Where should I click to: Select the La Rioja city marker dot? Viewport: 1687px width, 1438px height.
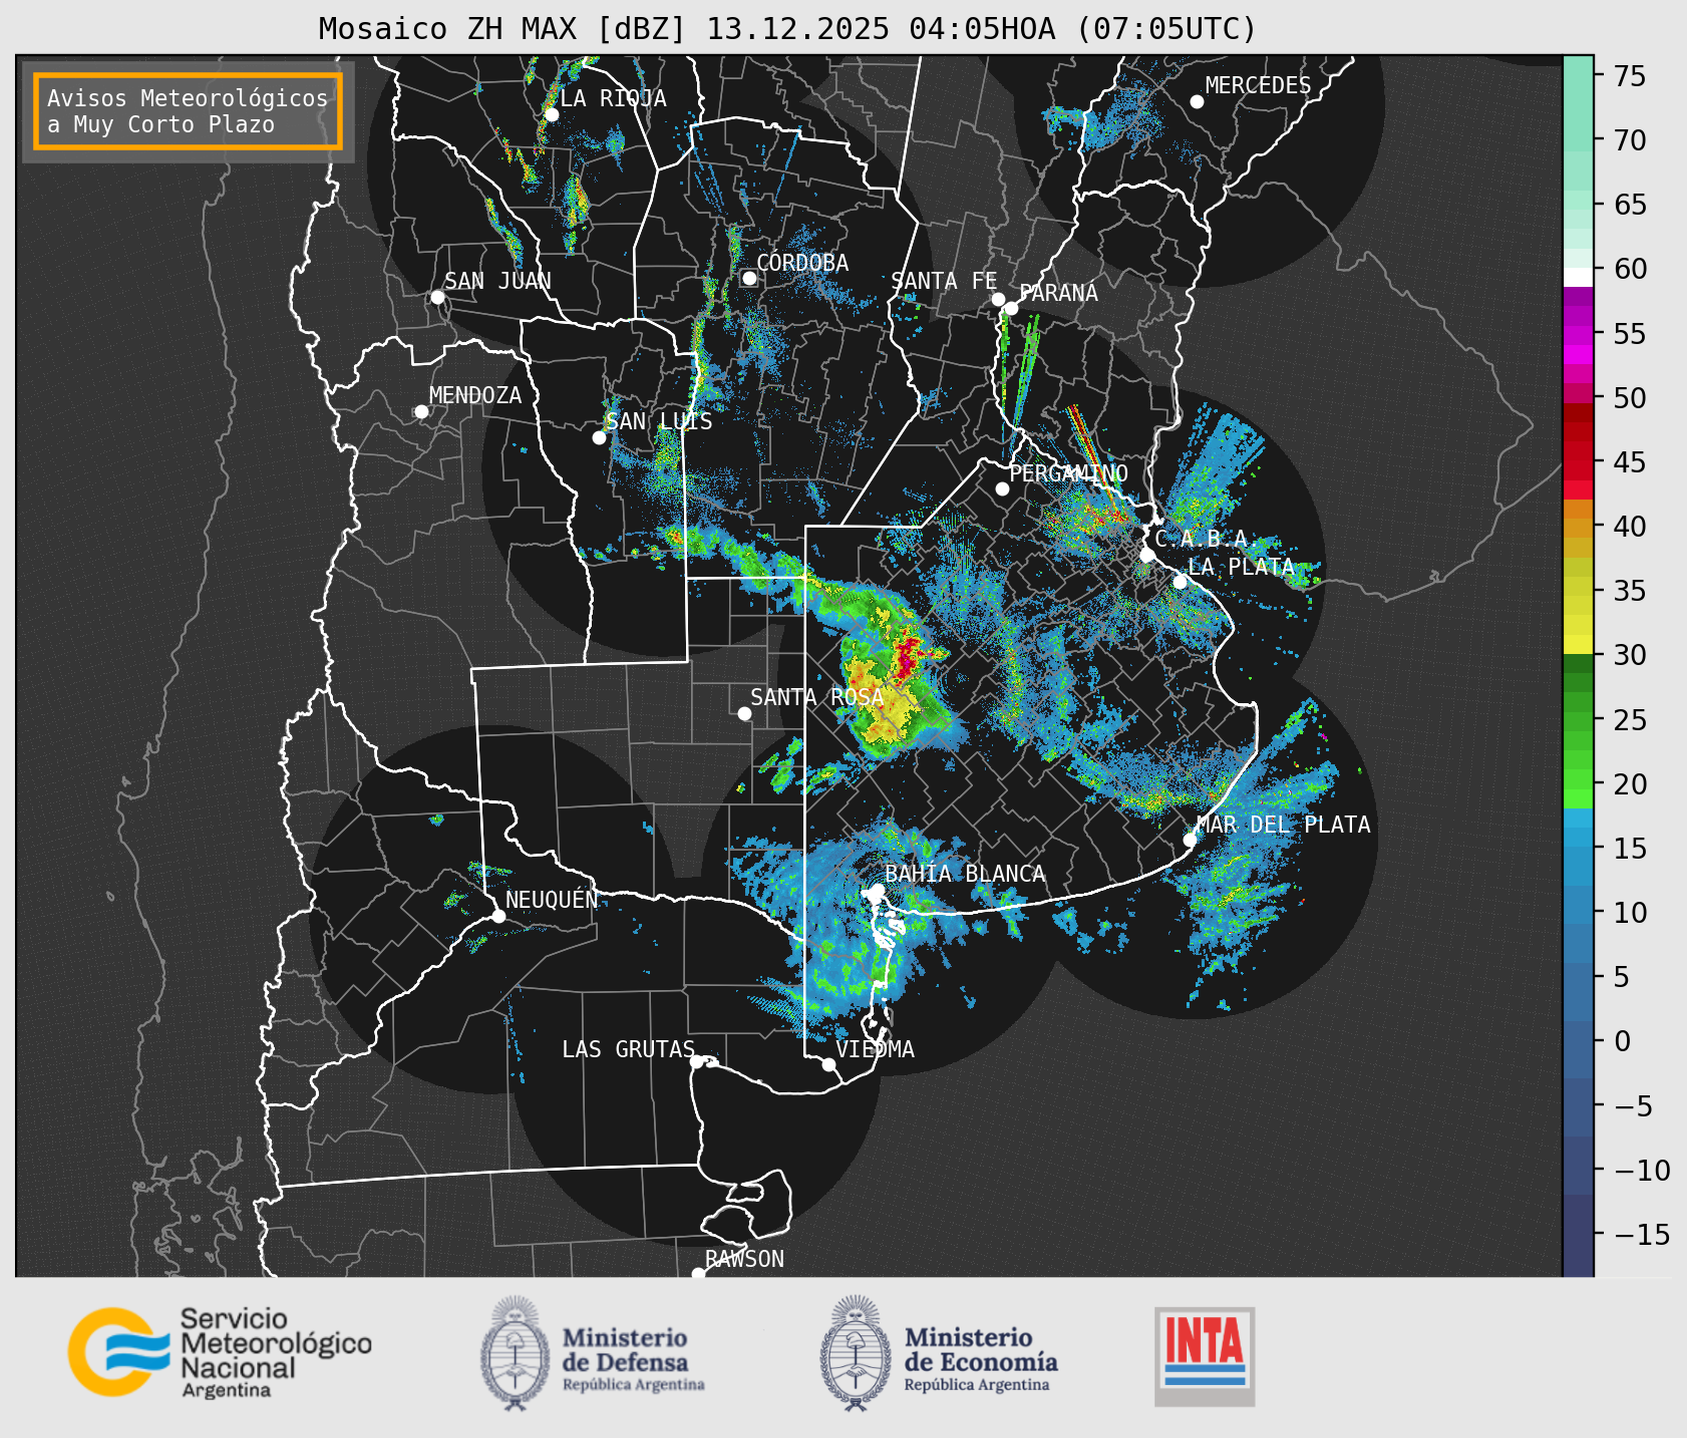551,115
